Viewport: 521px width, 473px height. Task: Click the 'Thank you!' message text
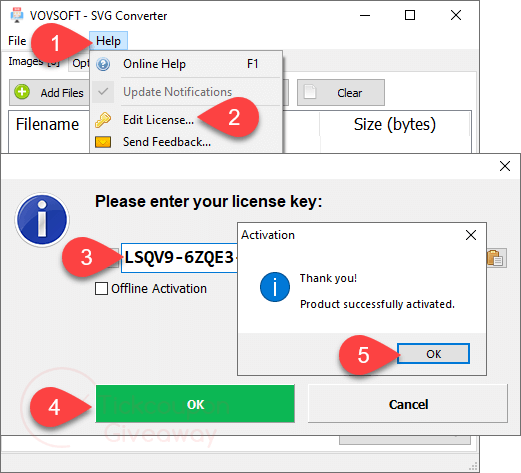(328, 278)
